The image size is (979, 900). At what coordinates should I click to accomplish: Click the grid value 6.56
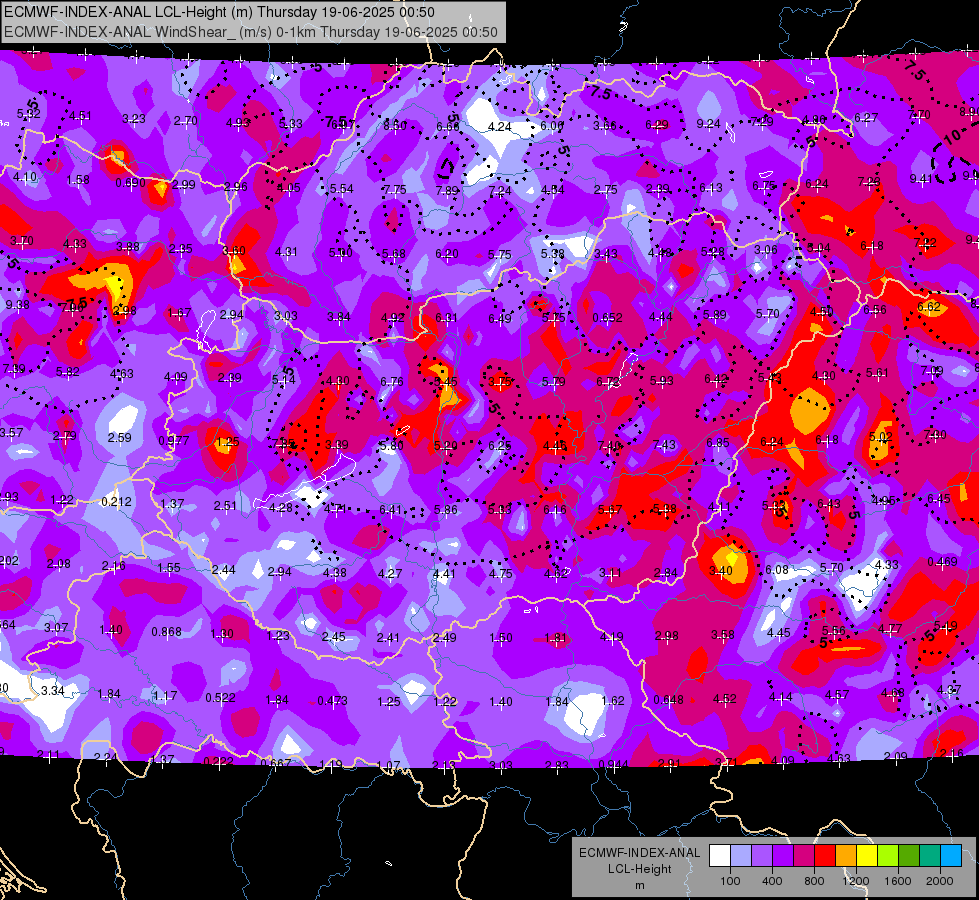click(x=875, y=309)
